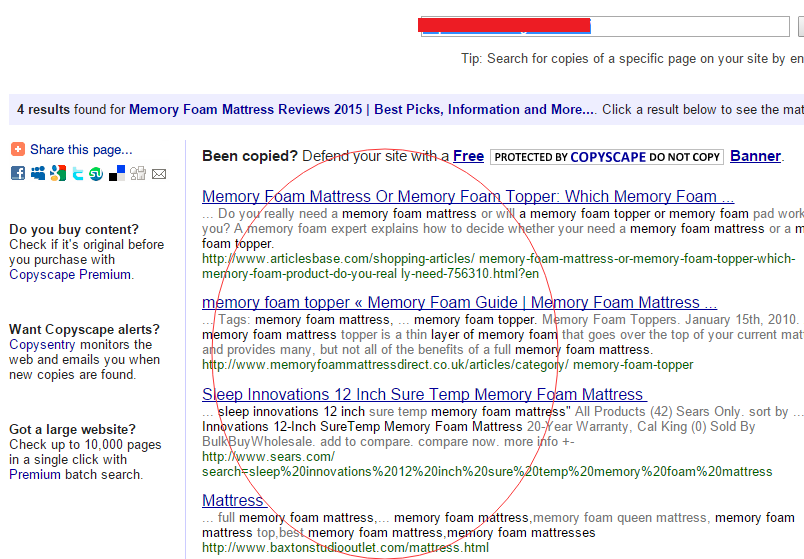Click the sears.com result URL
This screenshot has width=804, height=559.
click(x=487, y=464)
